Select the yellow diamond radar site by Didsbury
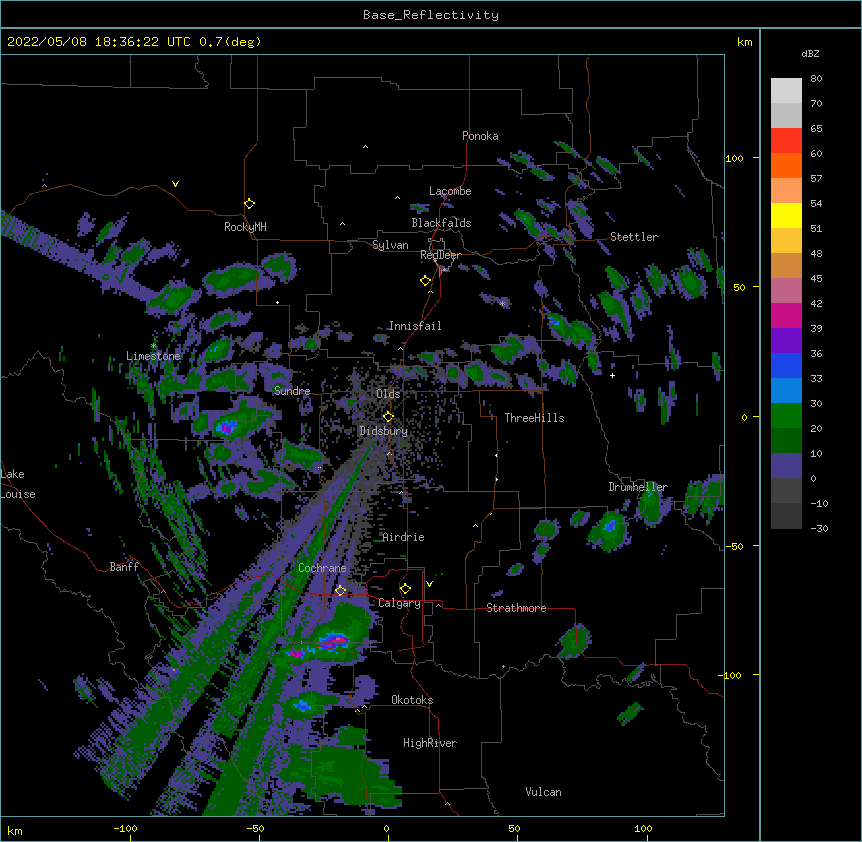This screenshot has width=862, height=842. 388,417
